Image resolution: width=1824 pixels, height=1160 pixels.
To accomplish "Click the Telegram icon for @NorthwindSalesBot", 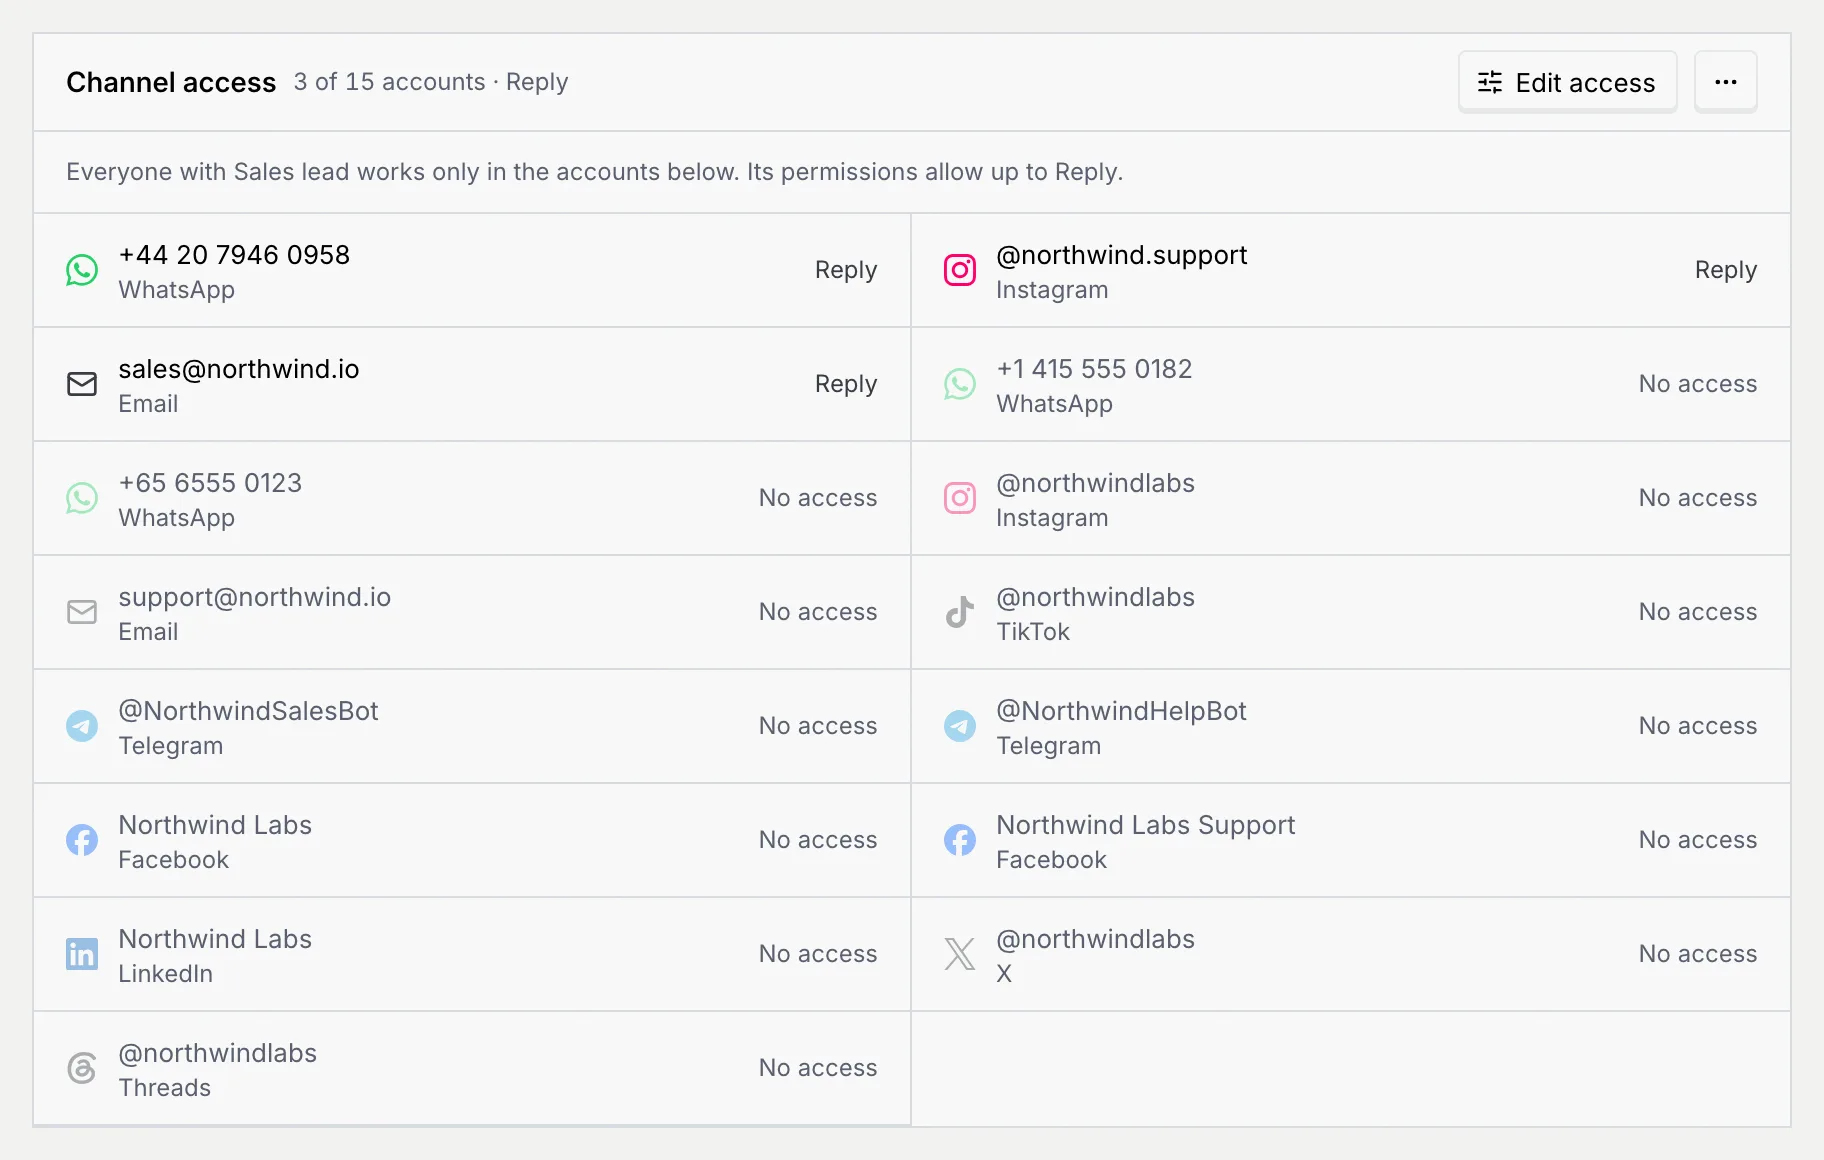I will point(82,726).
